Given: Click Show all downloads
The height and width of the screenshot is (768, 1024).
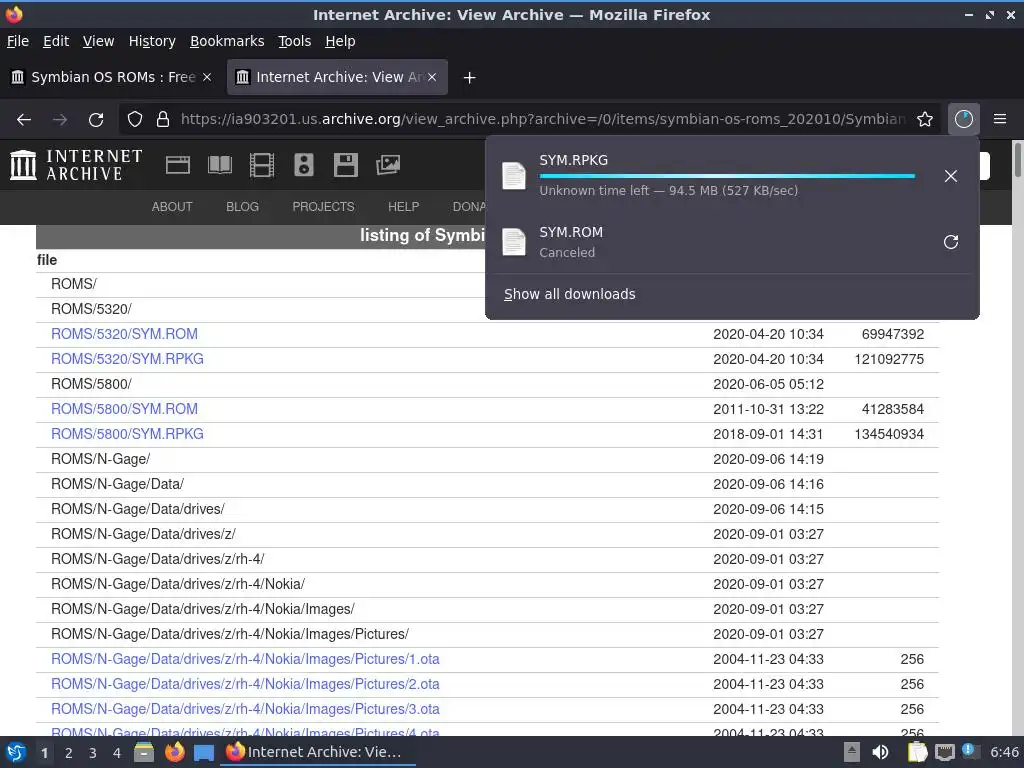Looking at the screenshot, I should (x=569, y=295).
